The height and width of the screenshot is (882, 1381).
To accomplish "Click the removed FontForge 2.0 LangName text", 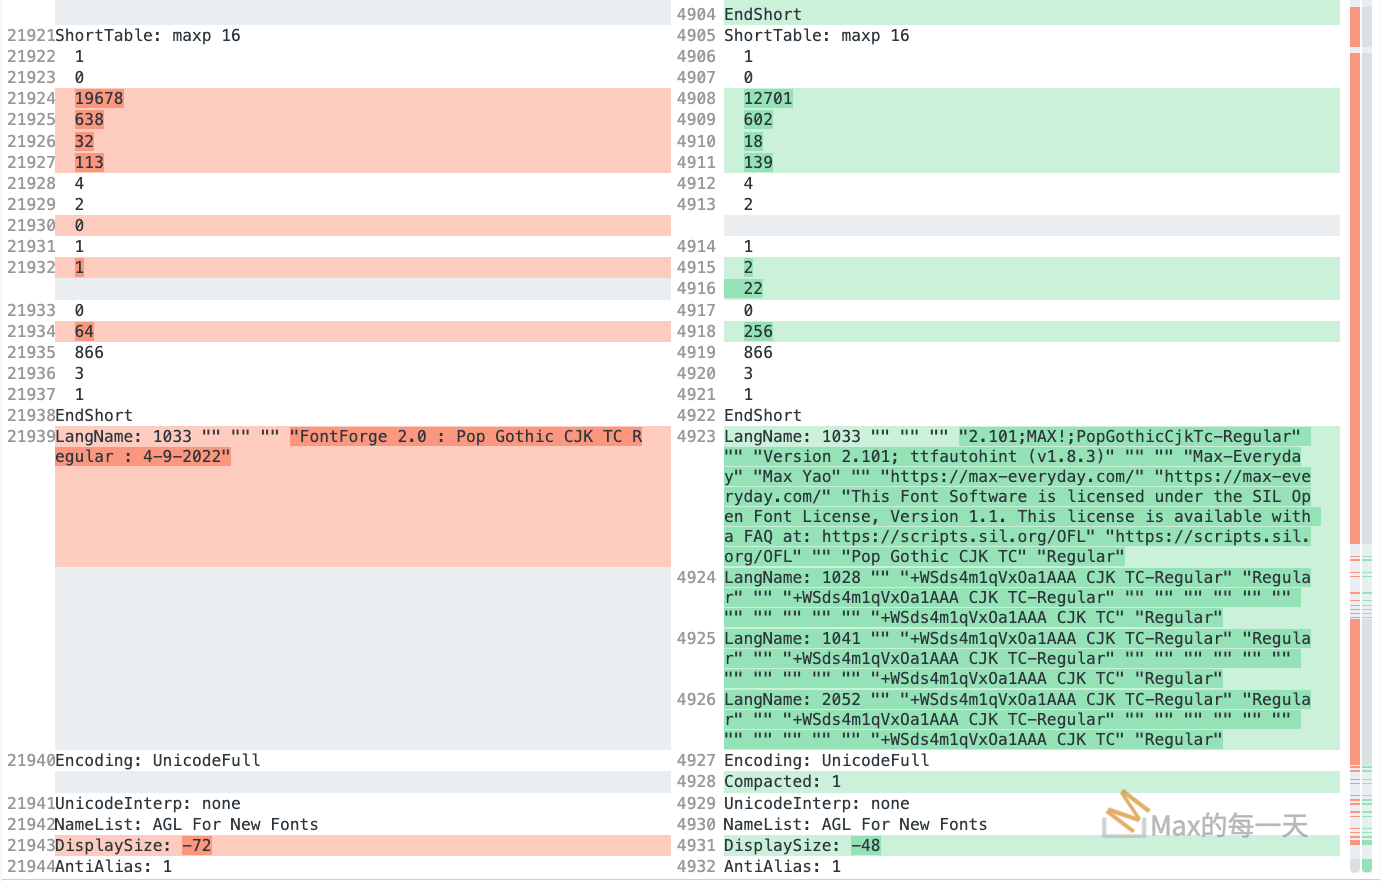I will coord(465,437).
